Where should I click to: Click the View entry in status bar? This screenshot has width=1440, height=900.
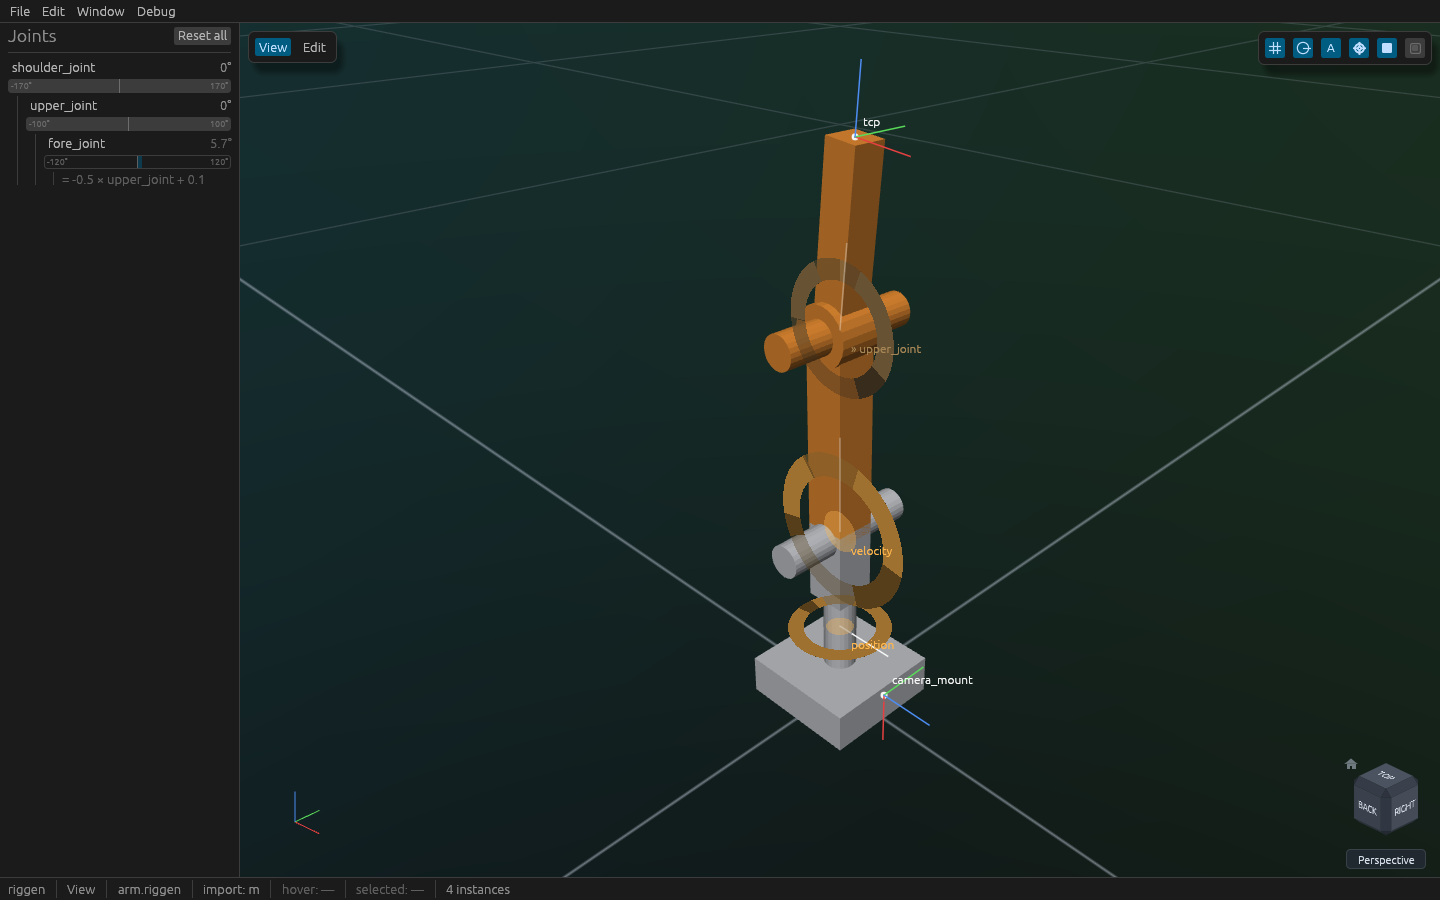tap(81, 890)
